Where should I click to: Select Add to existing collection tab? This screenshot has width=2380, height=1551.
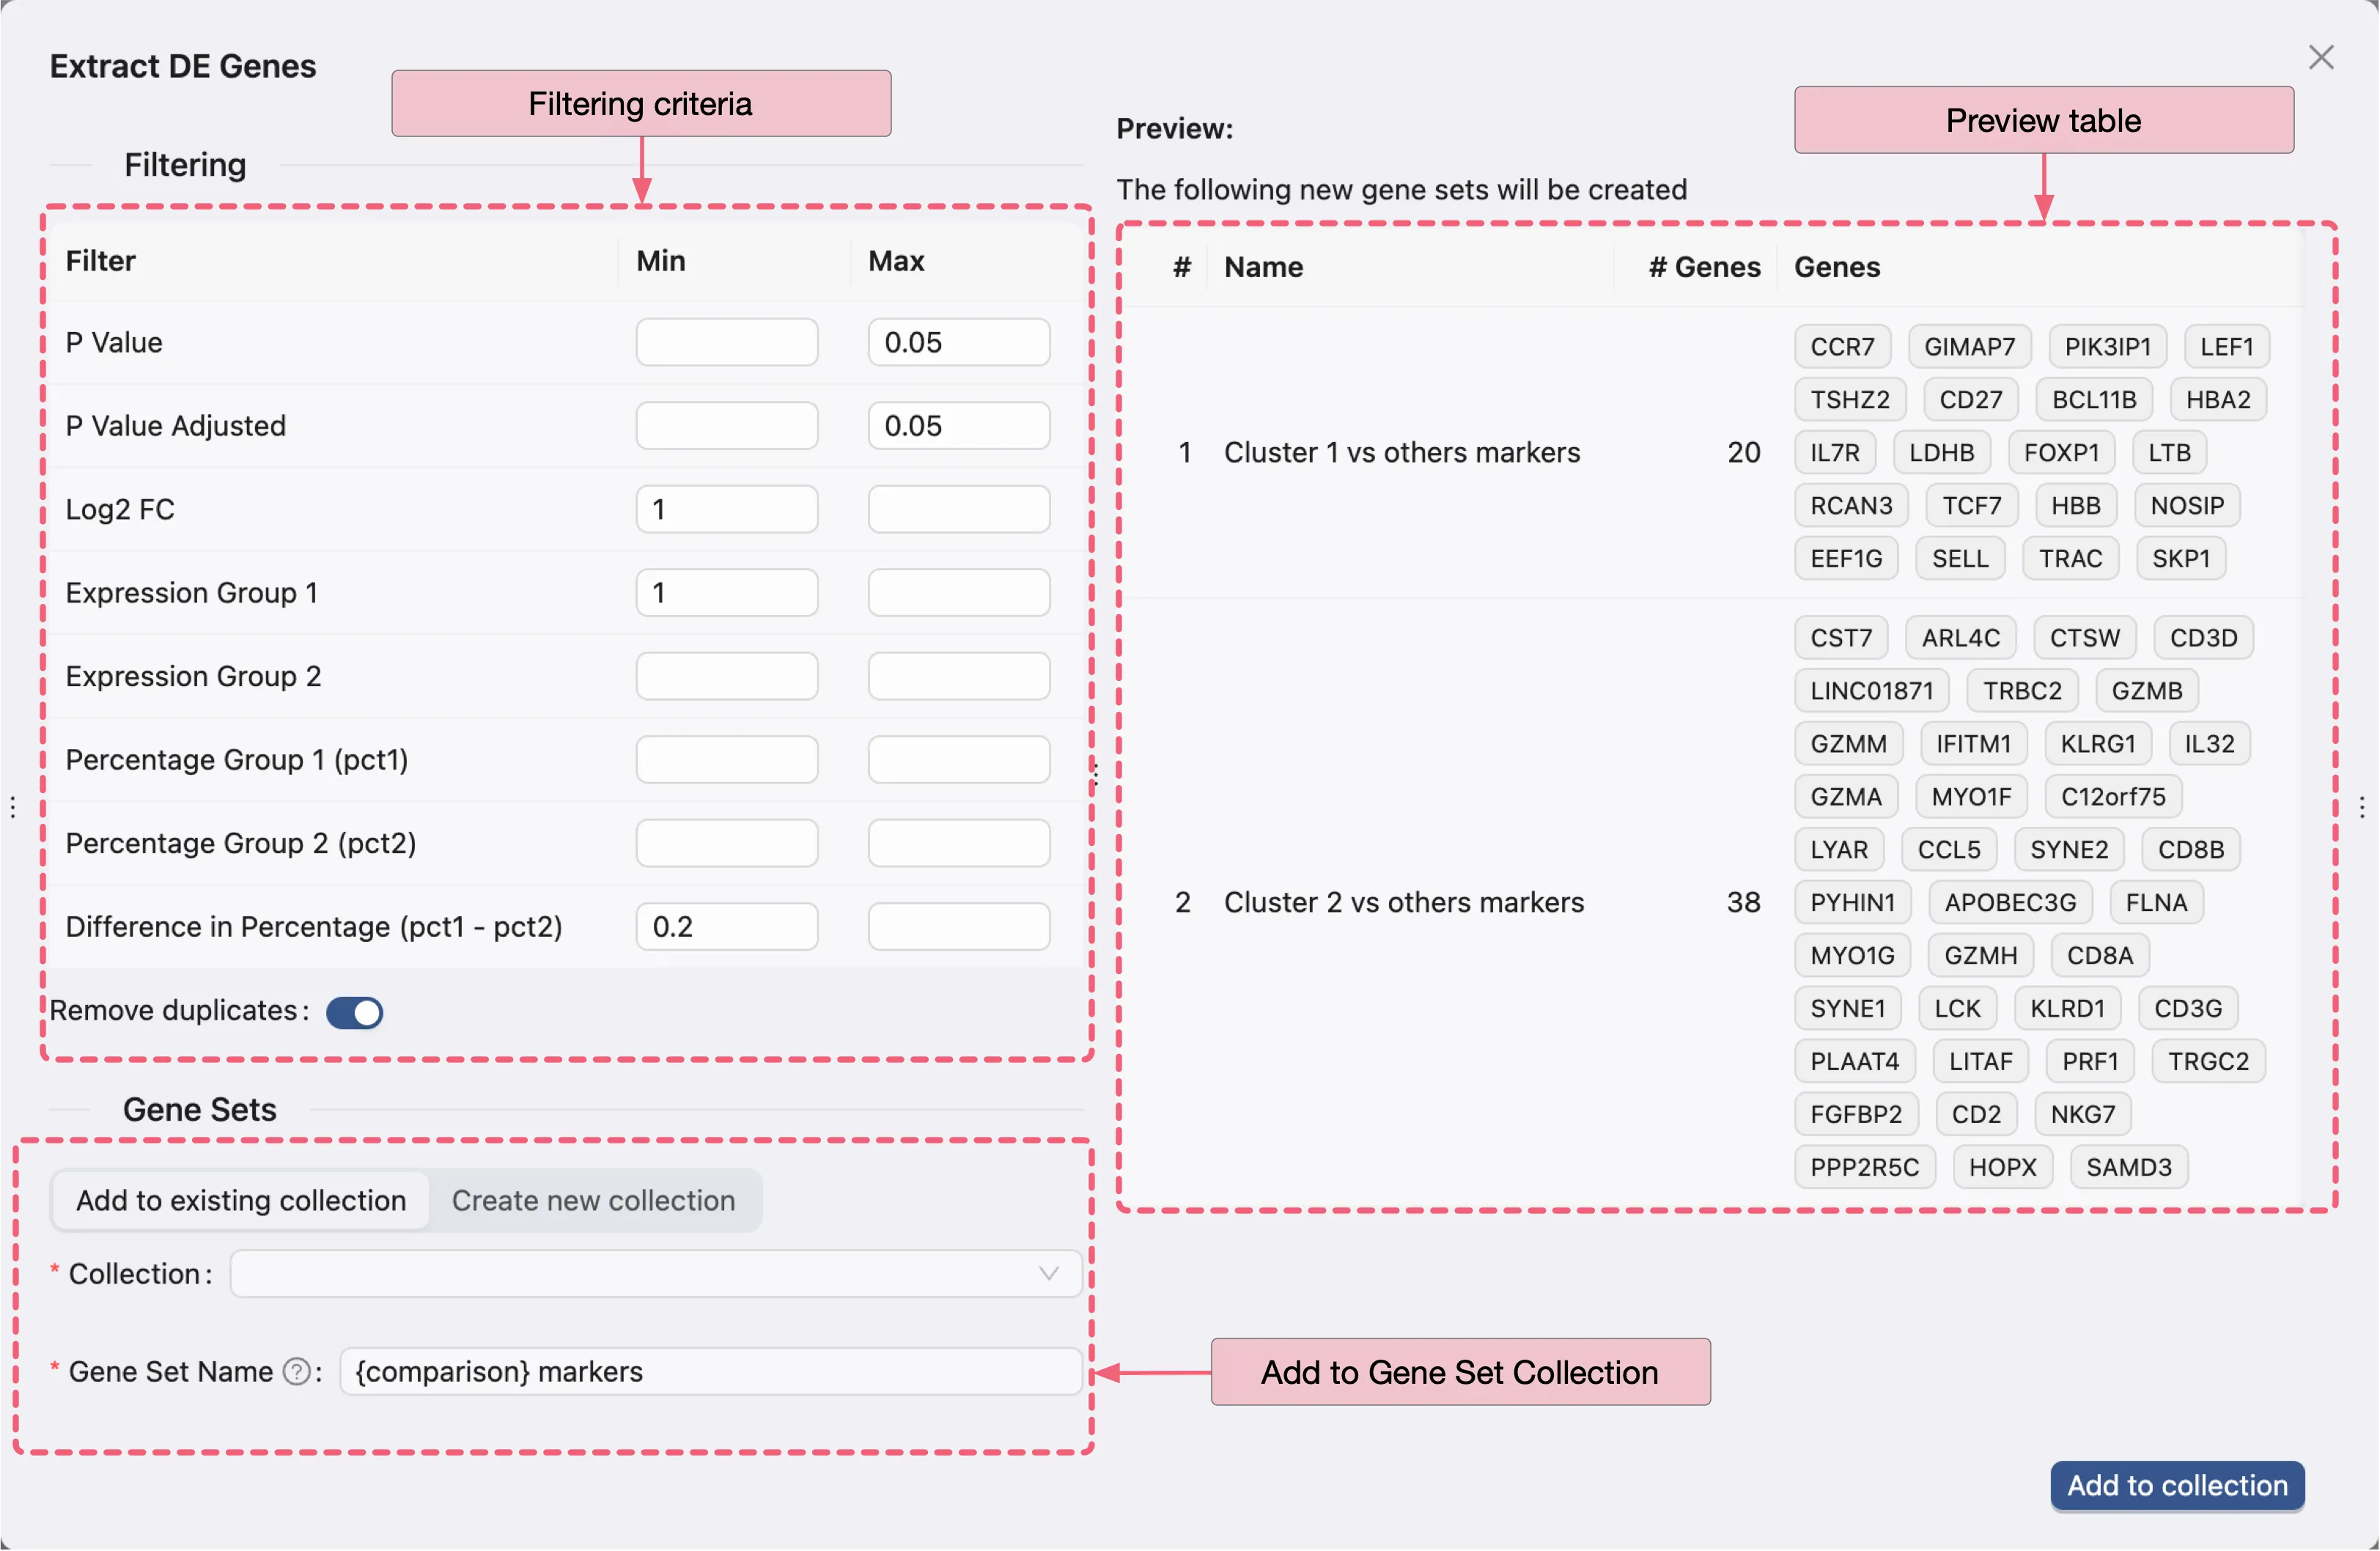(x=241, y=1200)
